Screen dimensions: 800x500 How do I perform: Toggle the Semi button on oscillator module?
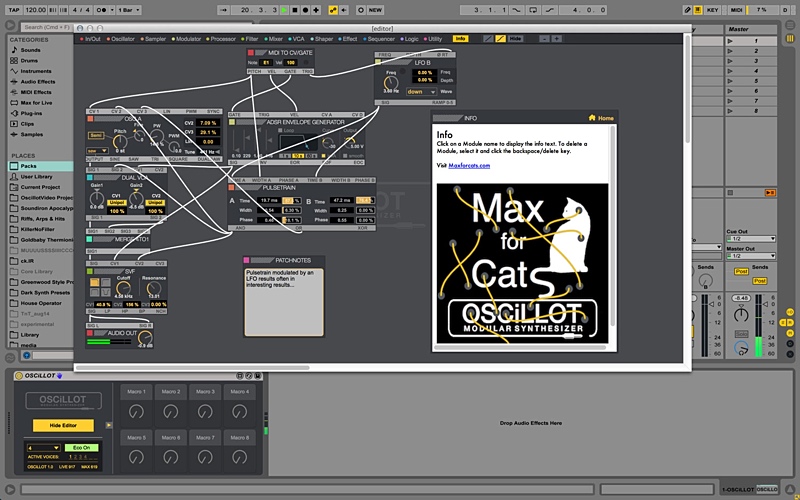pyautogui.click(x=96, y=134)
